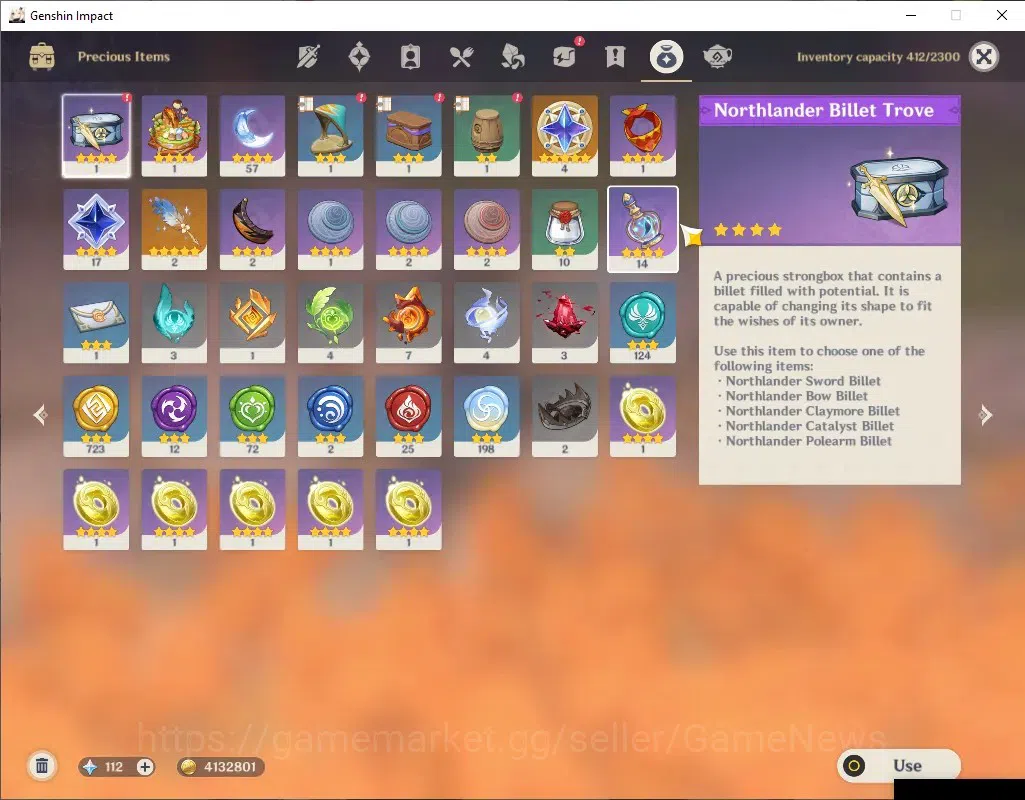Open the Materials tab
This screenshot has height=800, width=1025.
512,57
